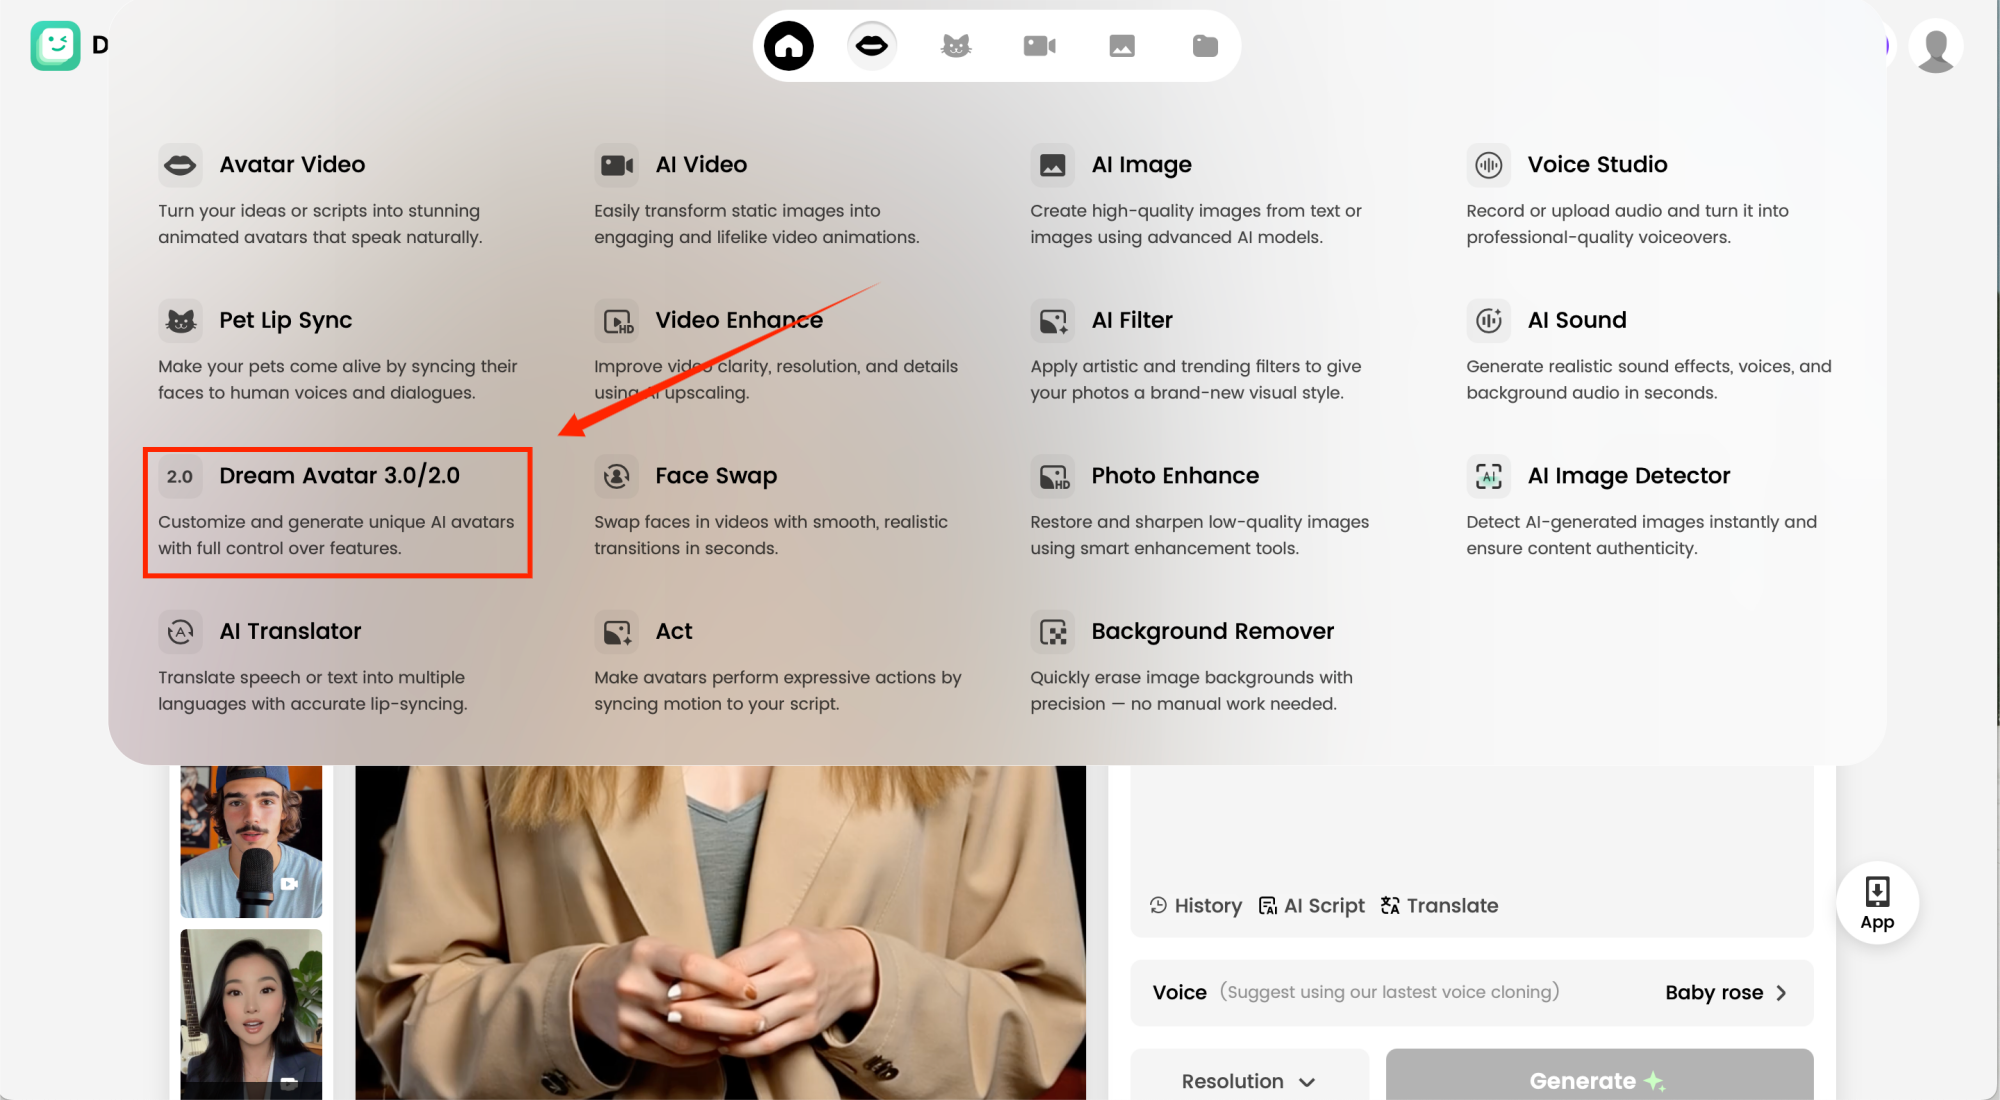Open History link below script box
The width and height of the screenshot is (2000, 1100).
[x=1196, y=906]
